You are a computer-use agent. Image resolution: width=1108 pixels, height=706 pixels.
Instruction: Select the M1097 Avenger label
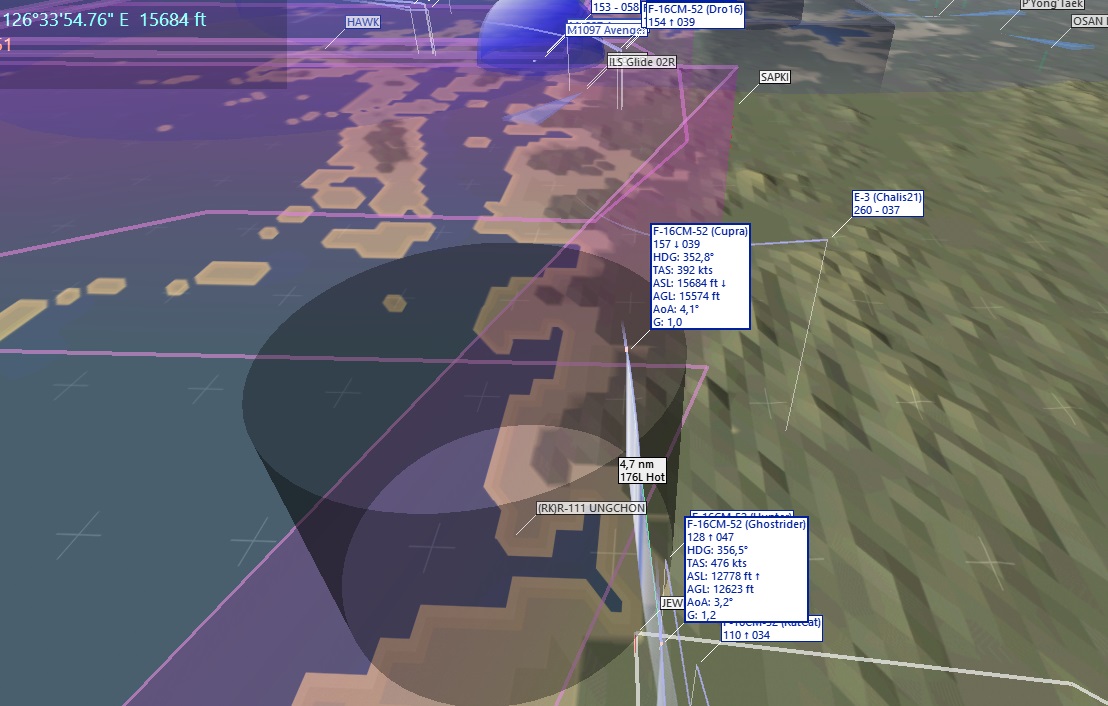[606, 30]
